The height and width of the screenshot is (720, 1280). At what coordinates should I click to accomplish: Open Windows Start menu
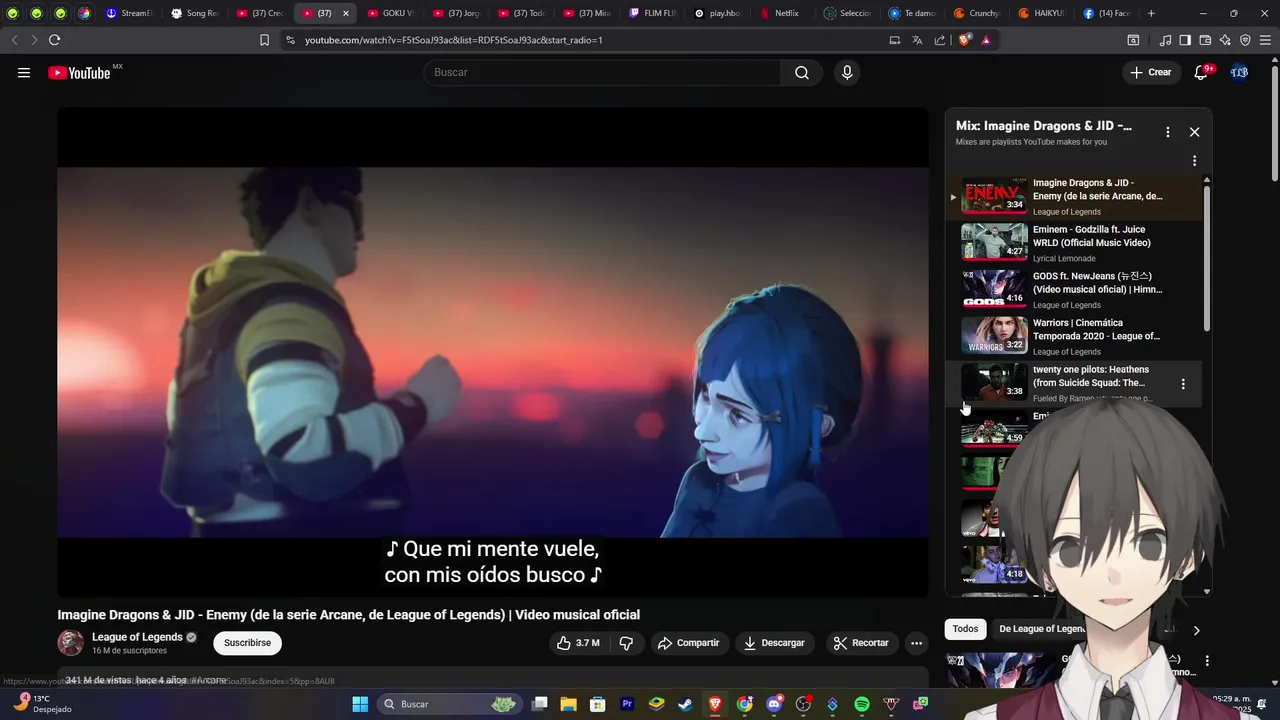[360, 704]
